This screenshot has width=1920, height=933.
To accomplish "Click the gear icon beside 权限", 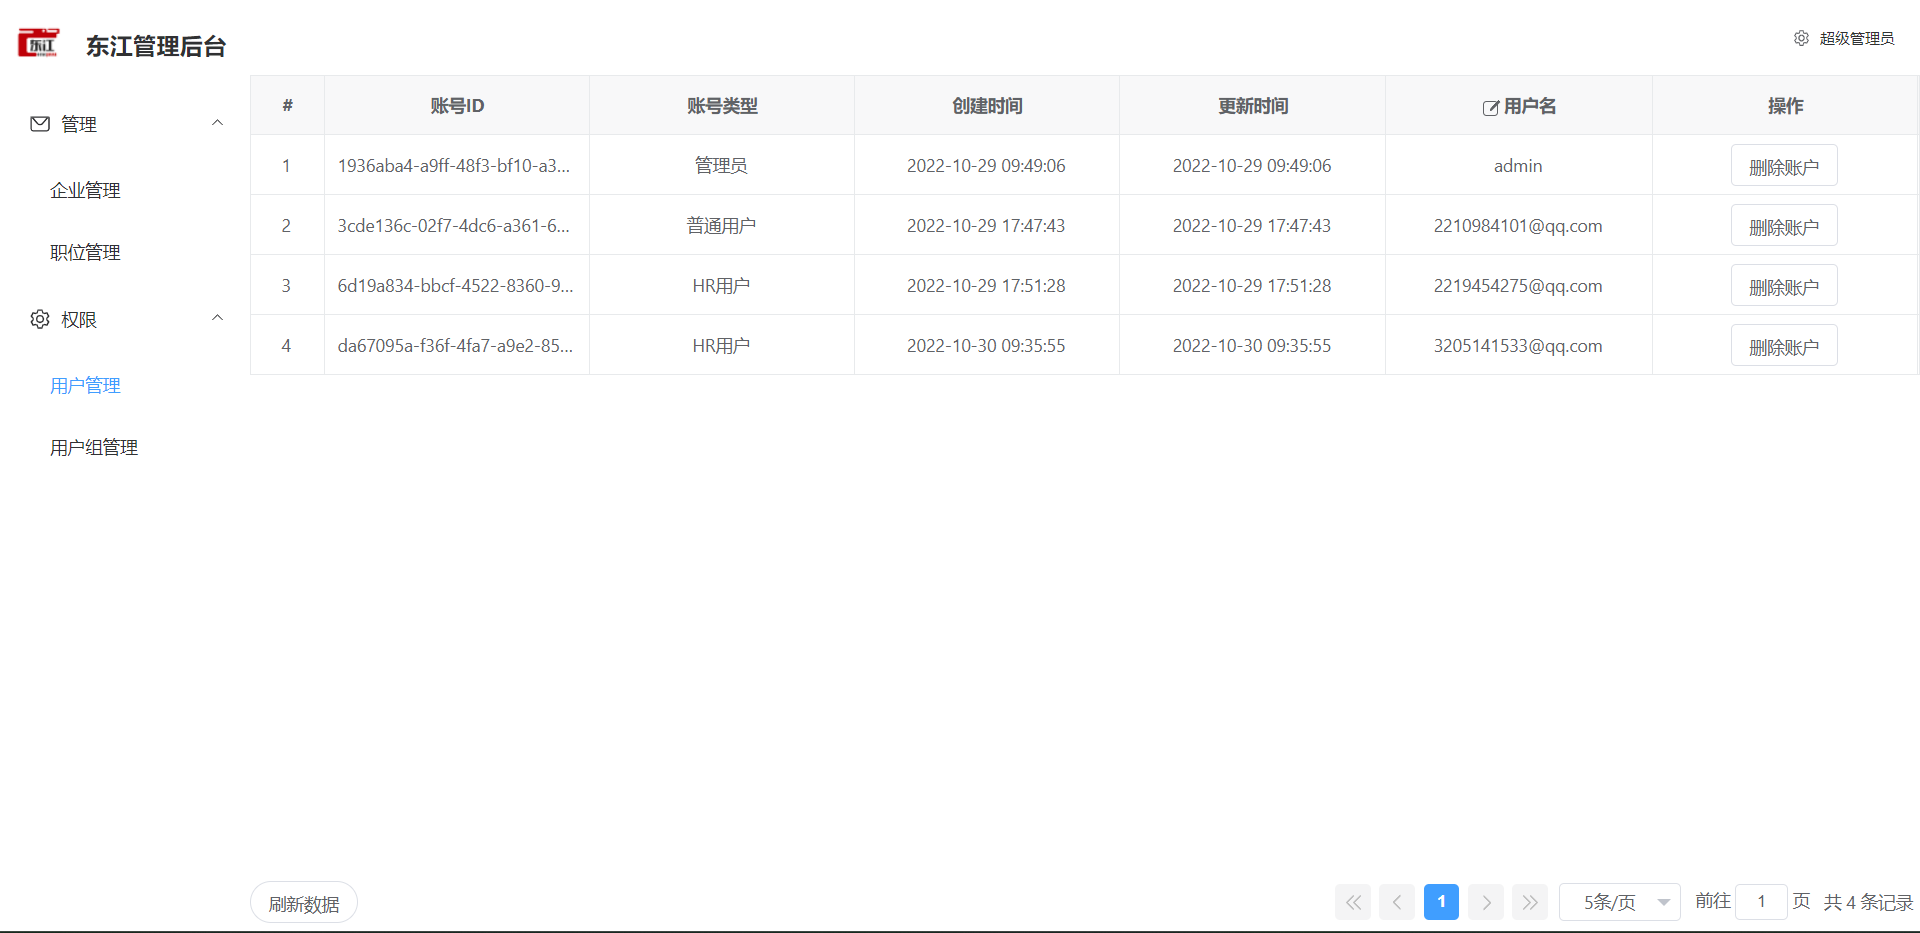I will (40, 319).
